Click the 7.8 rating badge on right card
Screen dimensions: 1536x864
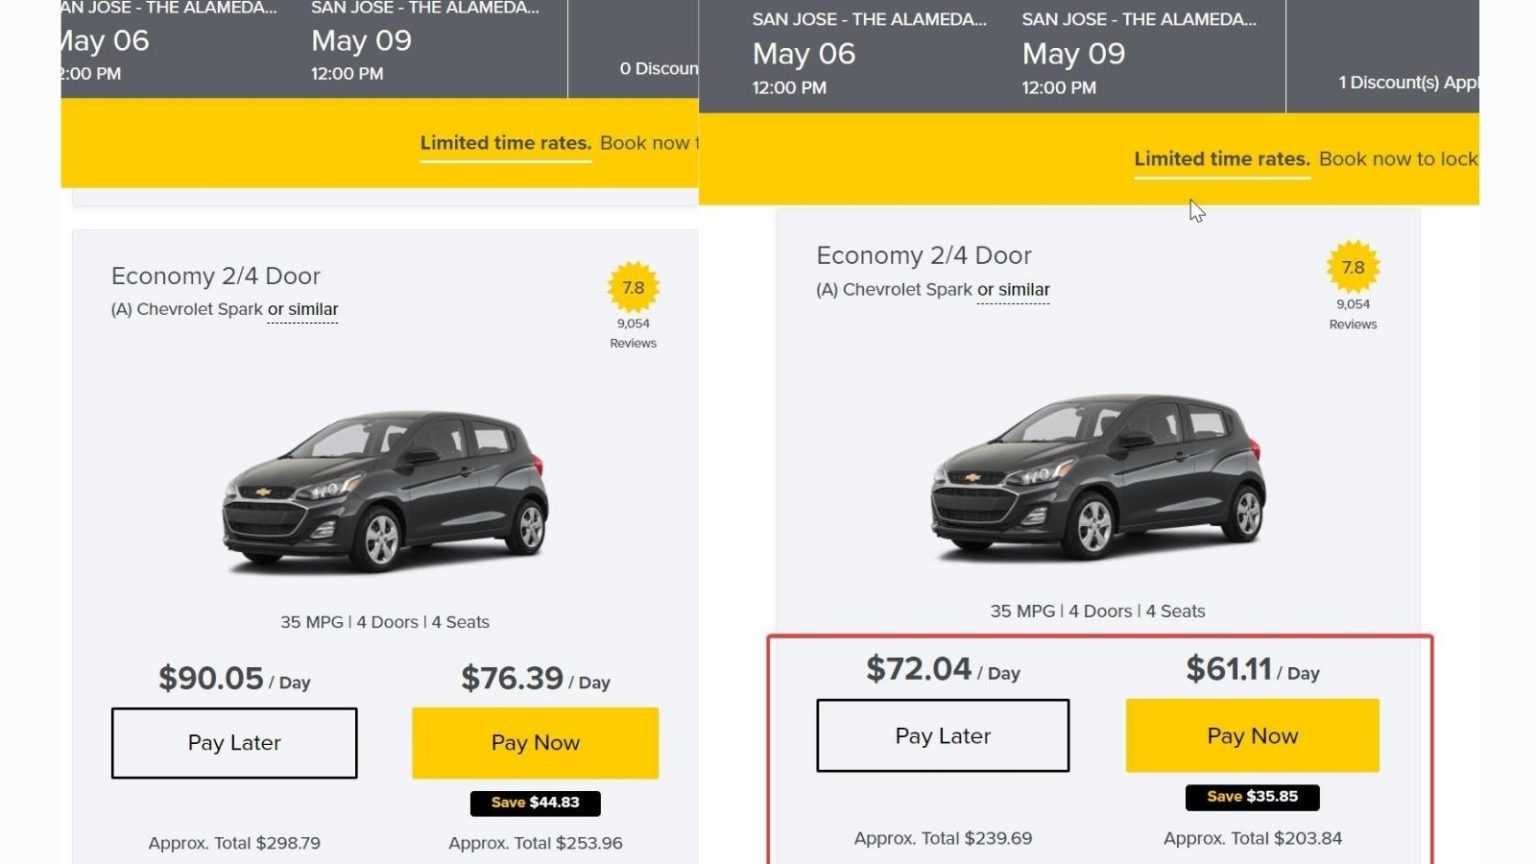click(1352, 267)
